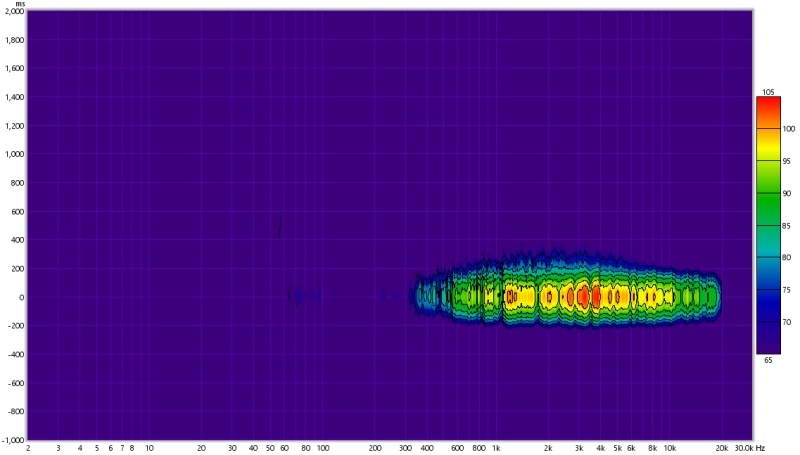The width and height of the screenshot is (800, 455).
Task: Click the 1,400 time axis label
Action: tap(14, 97)
